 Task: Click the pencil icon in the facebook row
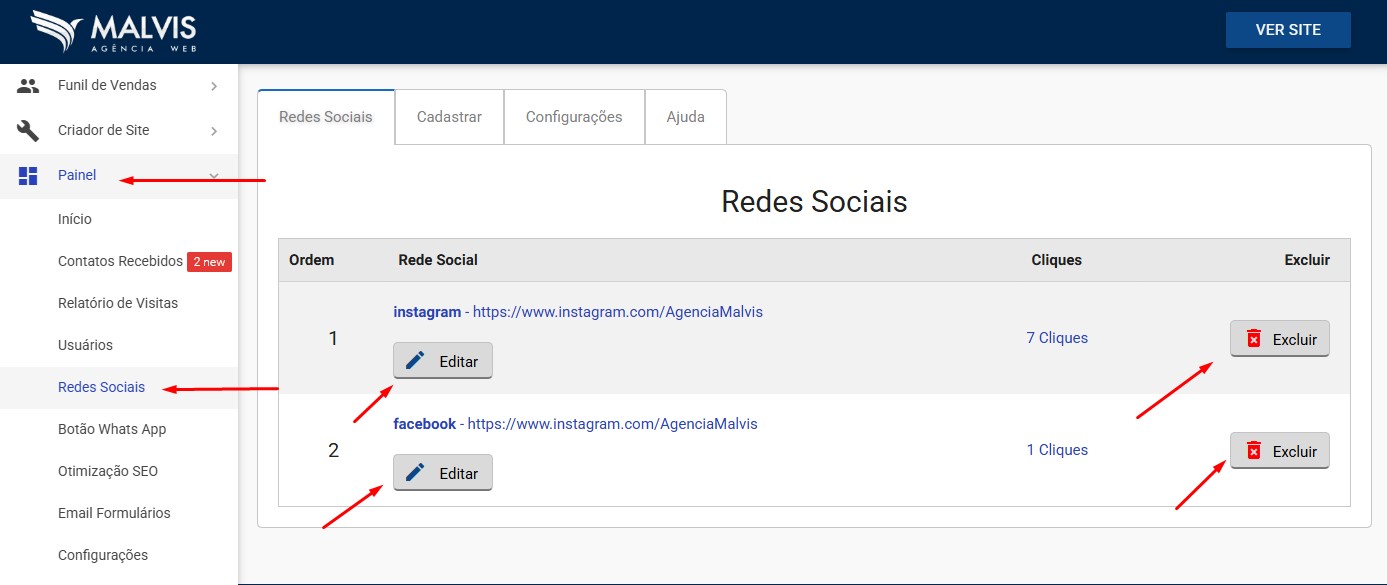[416, 473]
